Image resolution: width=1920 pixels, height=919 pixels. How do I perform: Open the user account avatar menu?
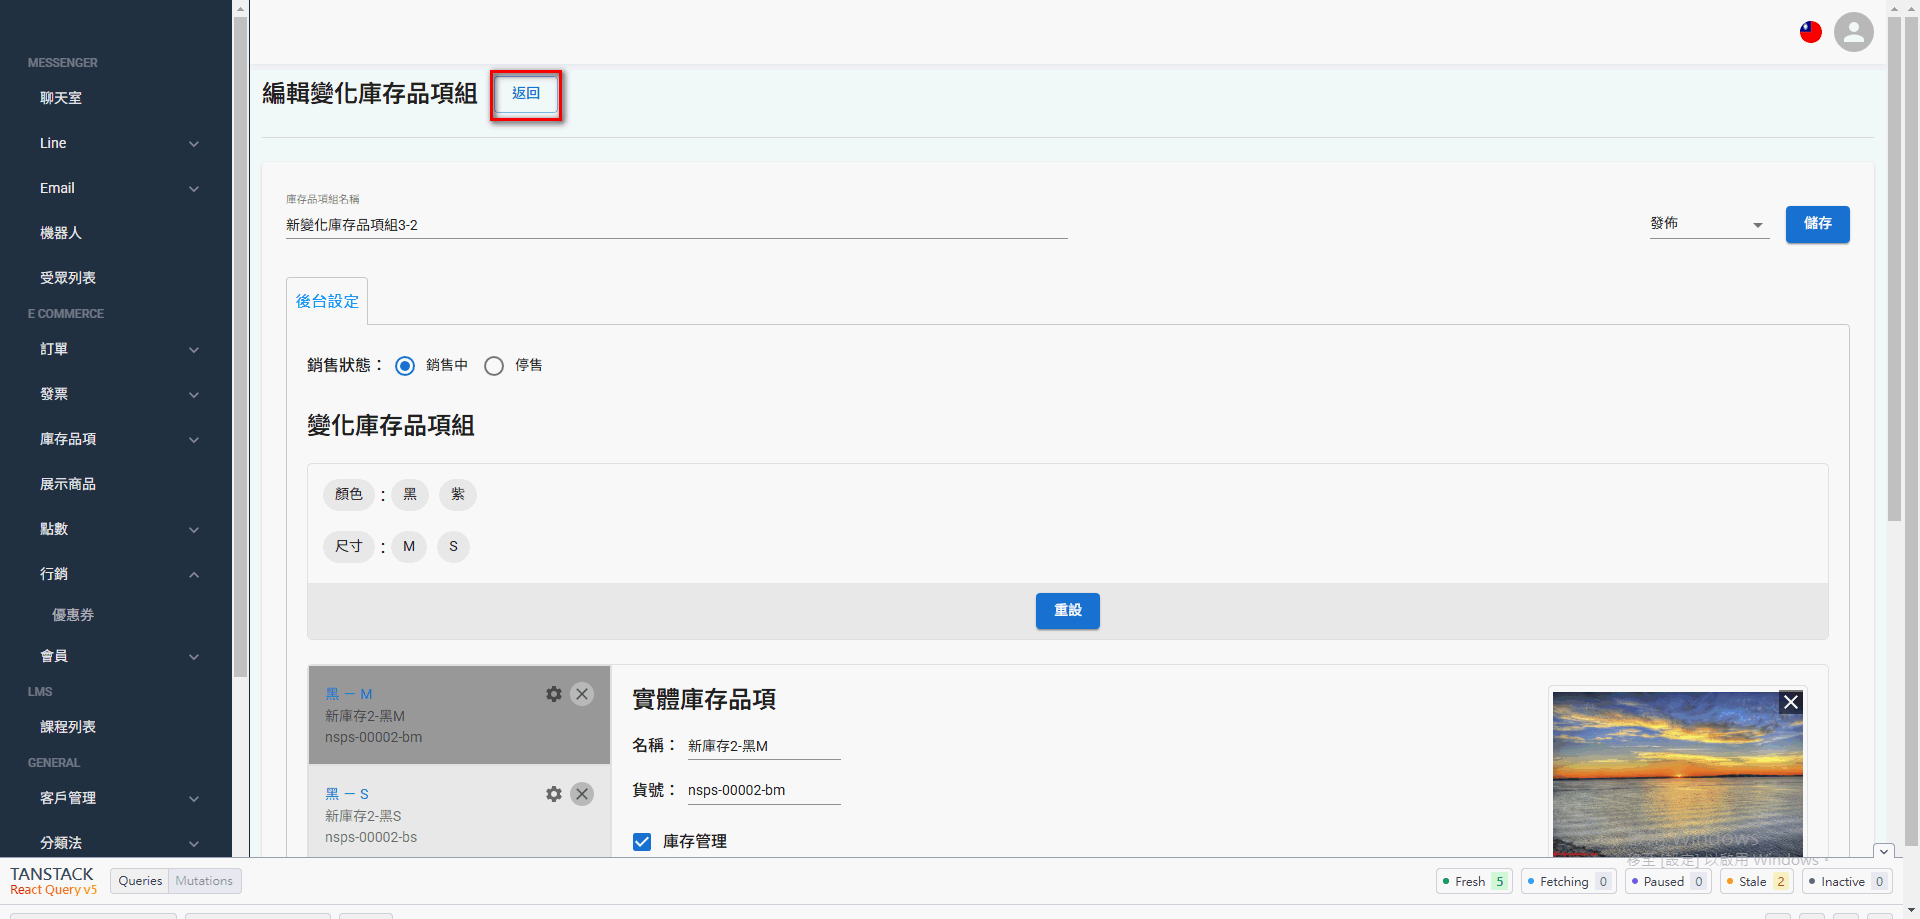click(x=1853, y=32)
